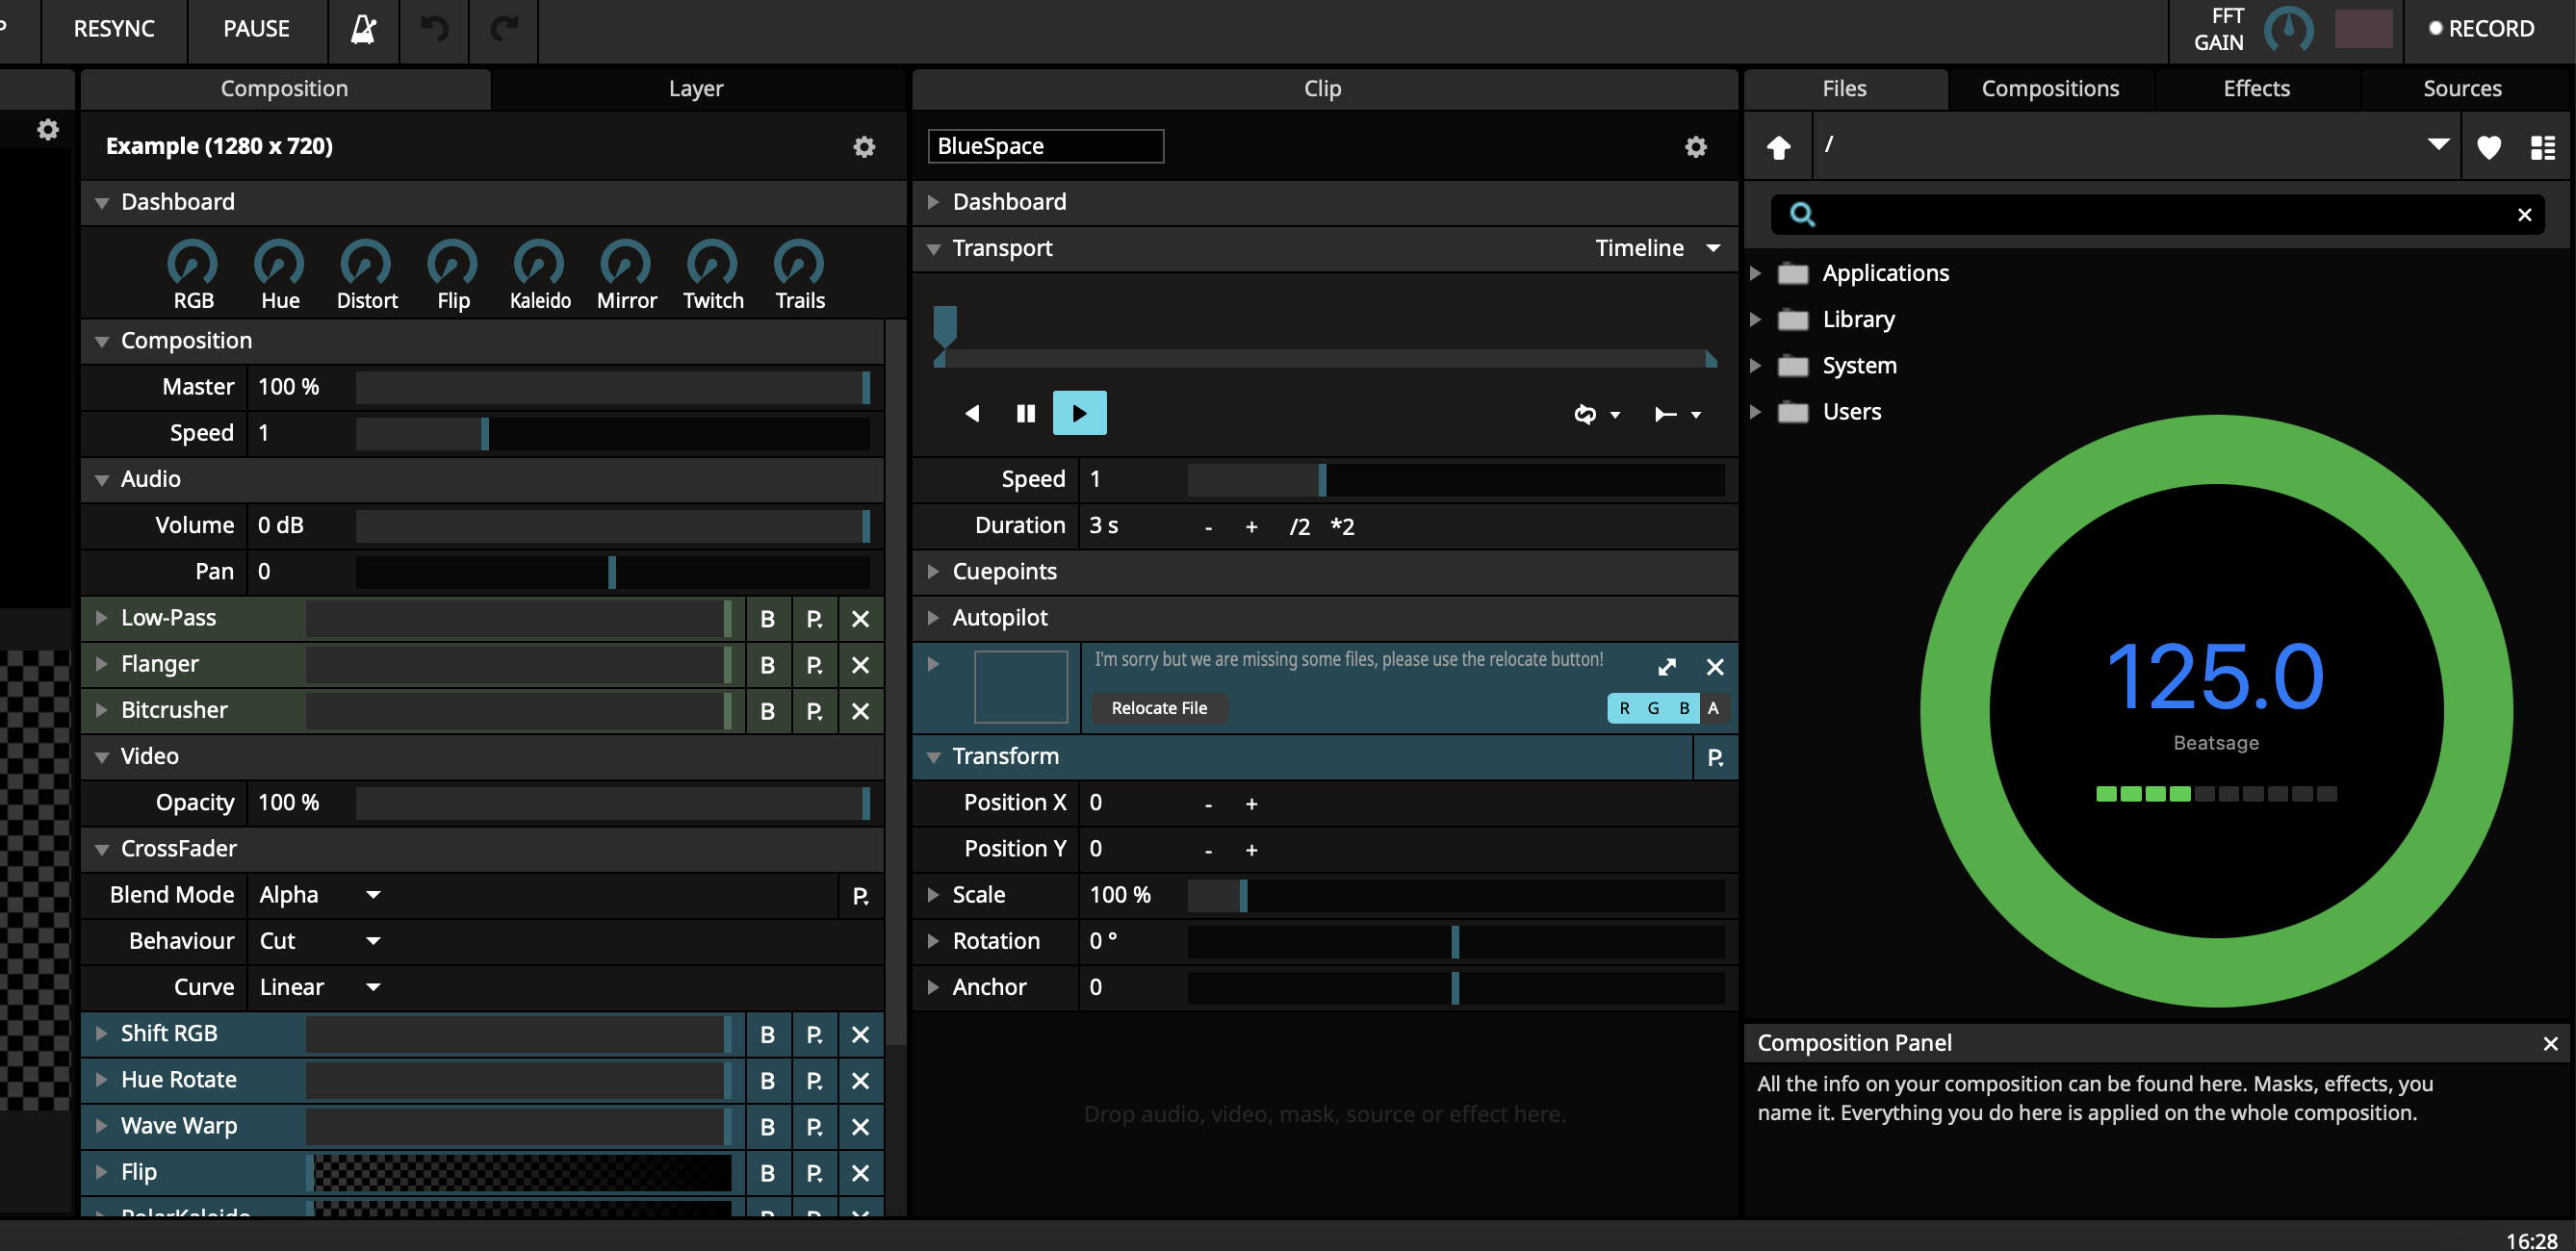This screenshot has width=2576, height=1251.
Task: Open Transform preset P button
Action: click(x=1716, y=758)
